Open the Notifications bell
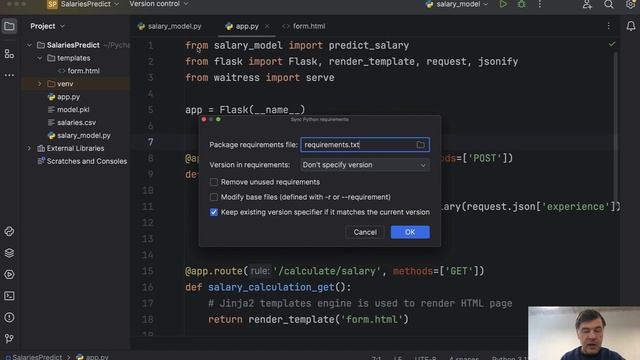This screenshot has width=640, height=360. 631,26
